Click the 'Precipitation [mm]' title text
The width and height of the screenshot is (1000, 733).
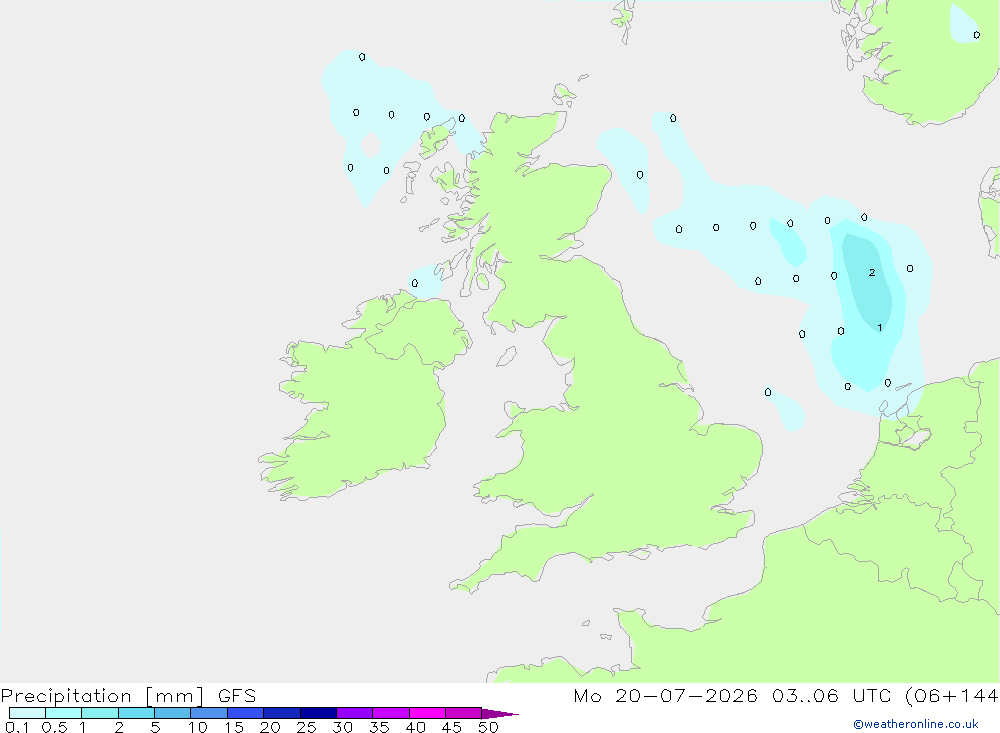pyautogui.click(x=103, y=696)
